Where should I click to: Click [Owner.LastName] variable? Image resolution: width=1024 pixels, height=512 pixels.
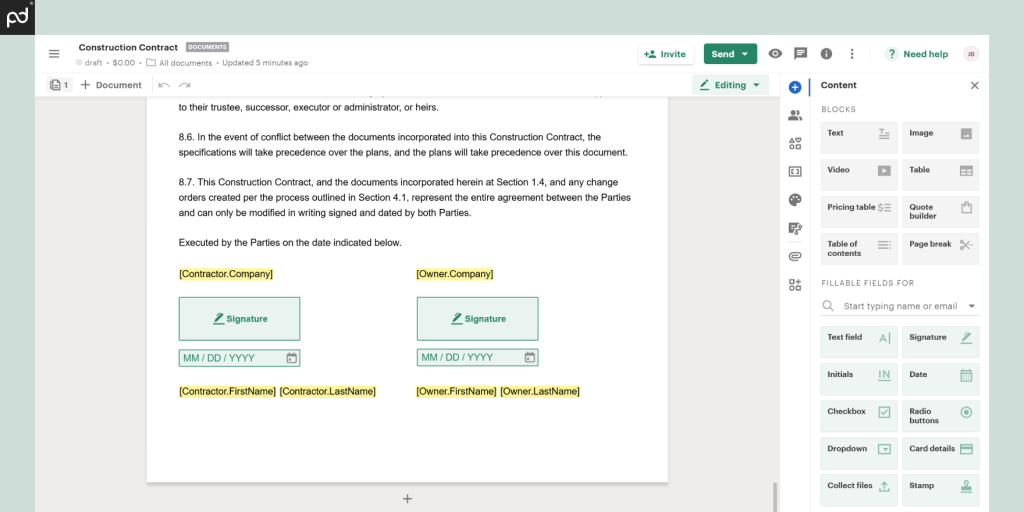540,391
